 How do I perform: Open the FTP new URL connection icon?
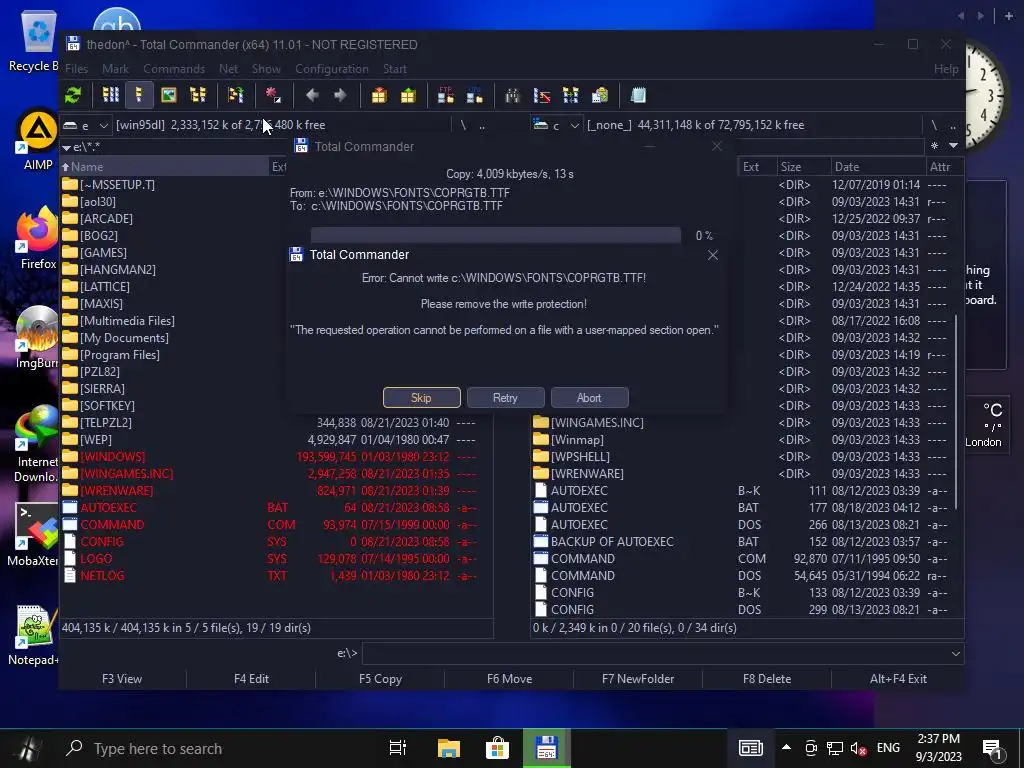[x=475, y=95]
